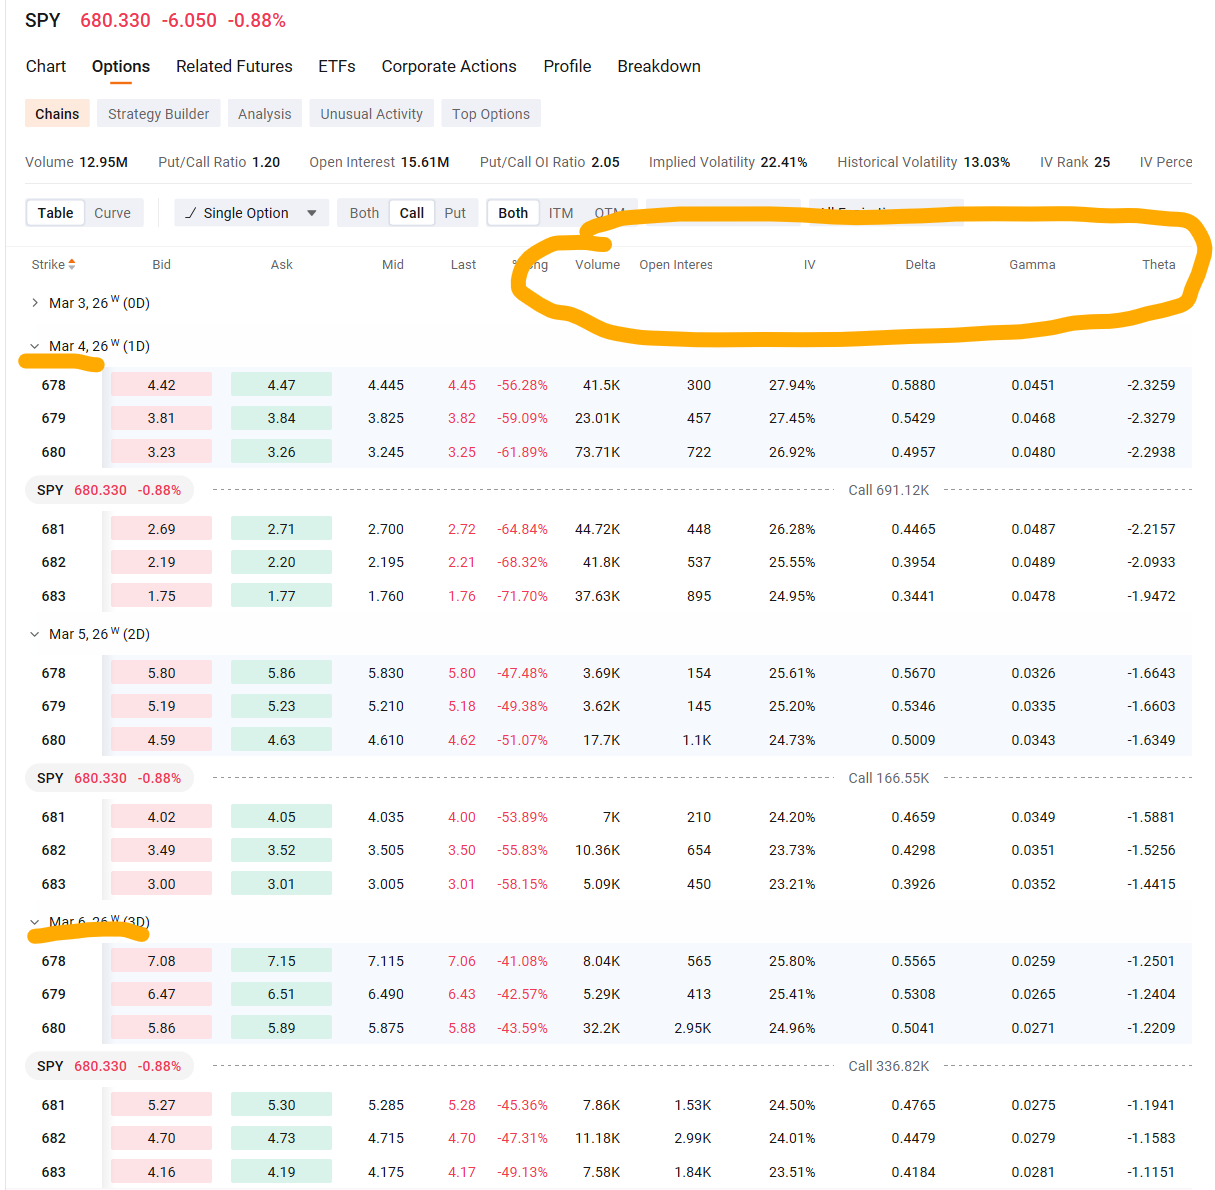Screen dimensions: 1215x1190
Task: Select the Put option type
Action: pyautogui.click(x=455, y=213)
